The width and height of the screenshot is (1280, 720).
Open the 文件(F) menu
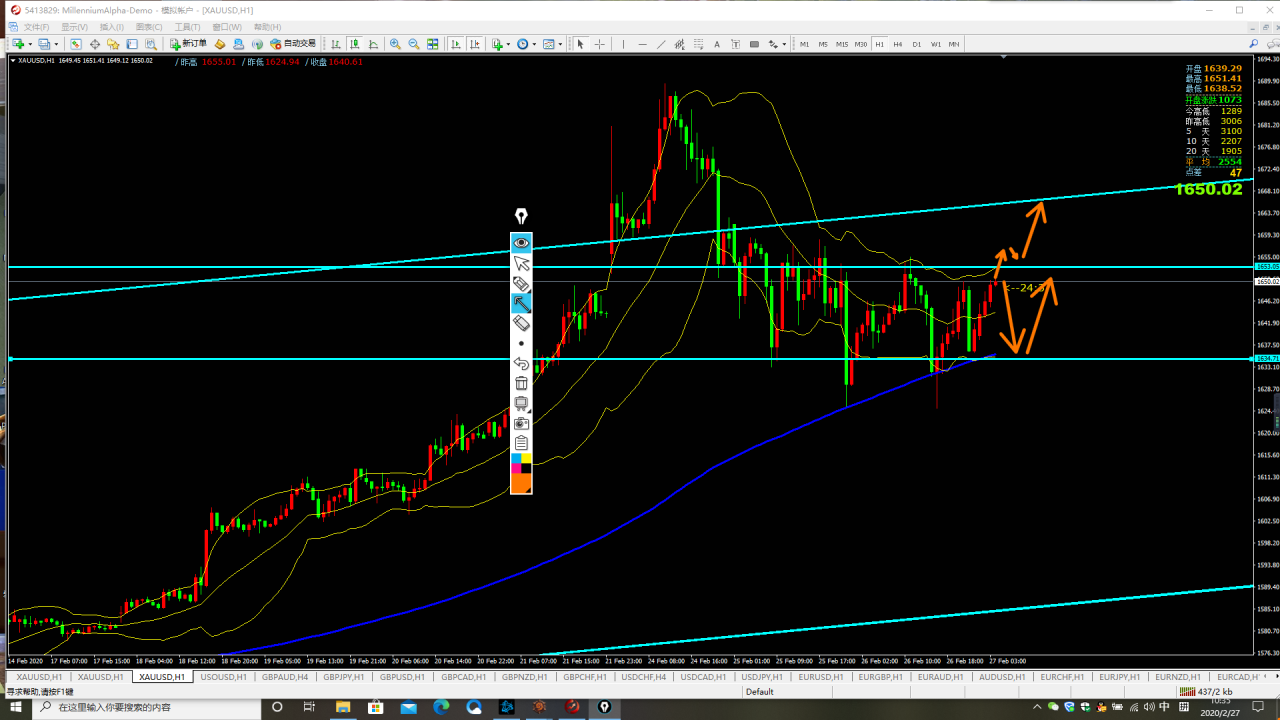(36, 27)
